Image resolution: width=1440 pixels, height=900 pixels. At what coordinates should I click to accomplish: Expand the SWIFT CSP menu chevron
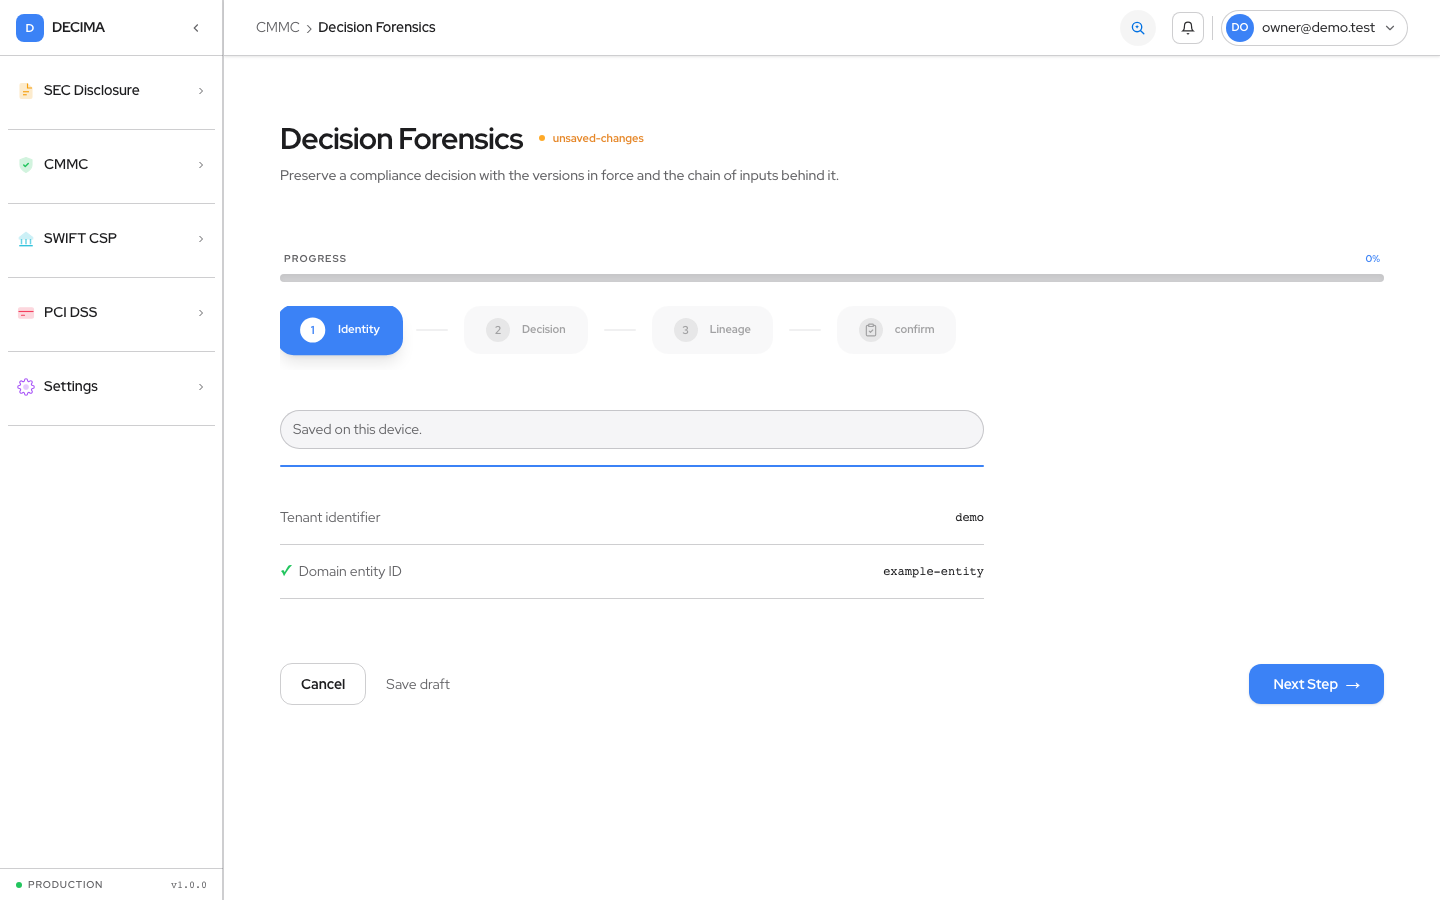201,239
